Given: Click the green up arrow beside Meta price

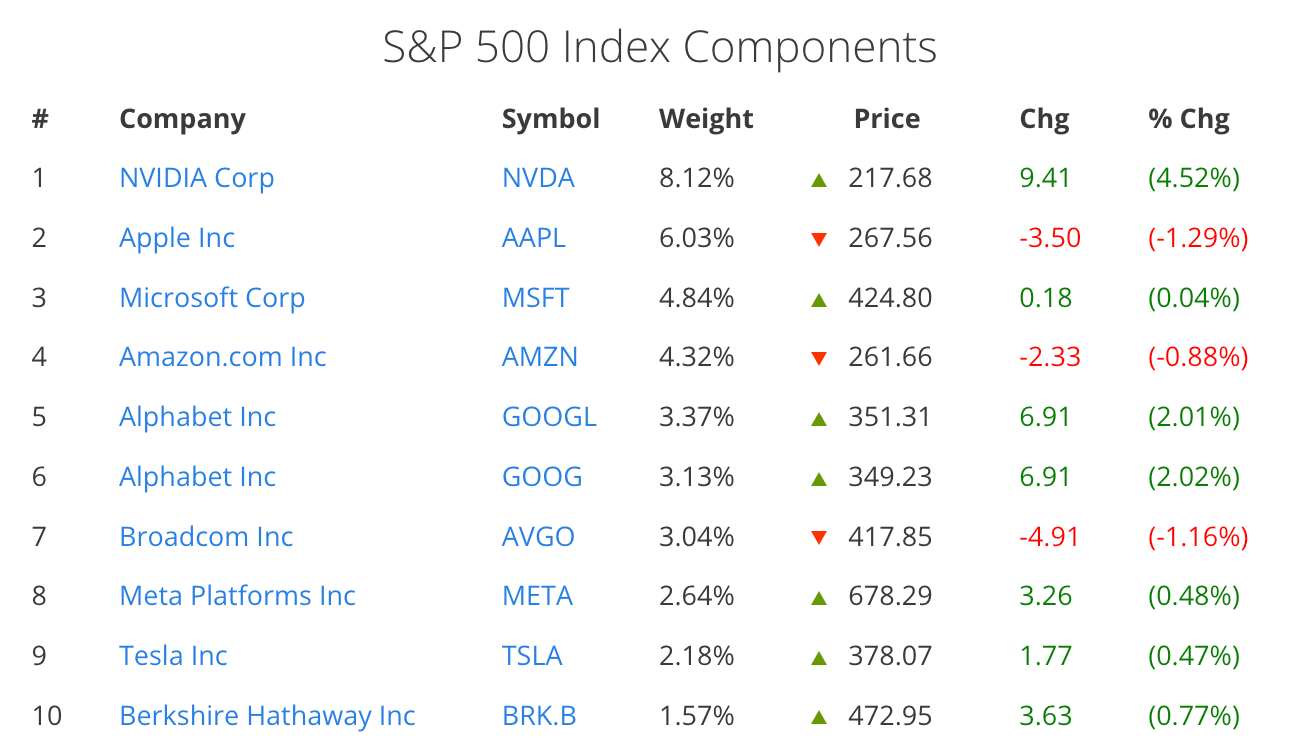Looking at the screenshot, I should [819, 598].
